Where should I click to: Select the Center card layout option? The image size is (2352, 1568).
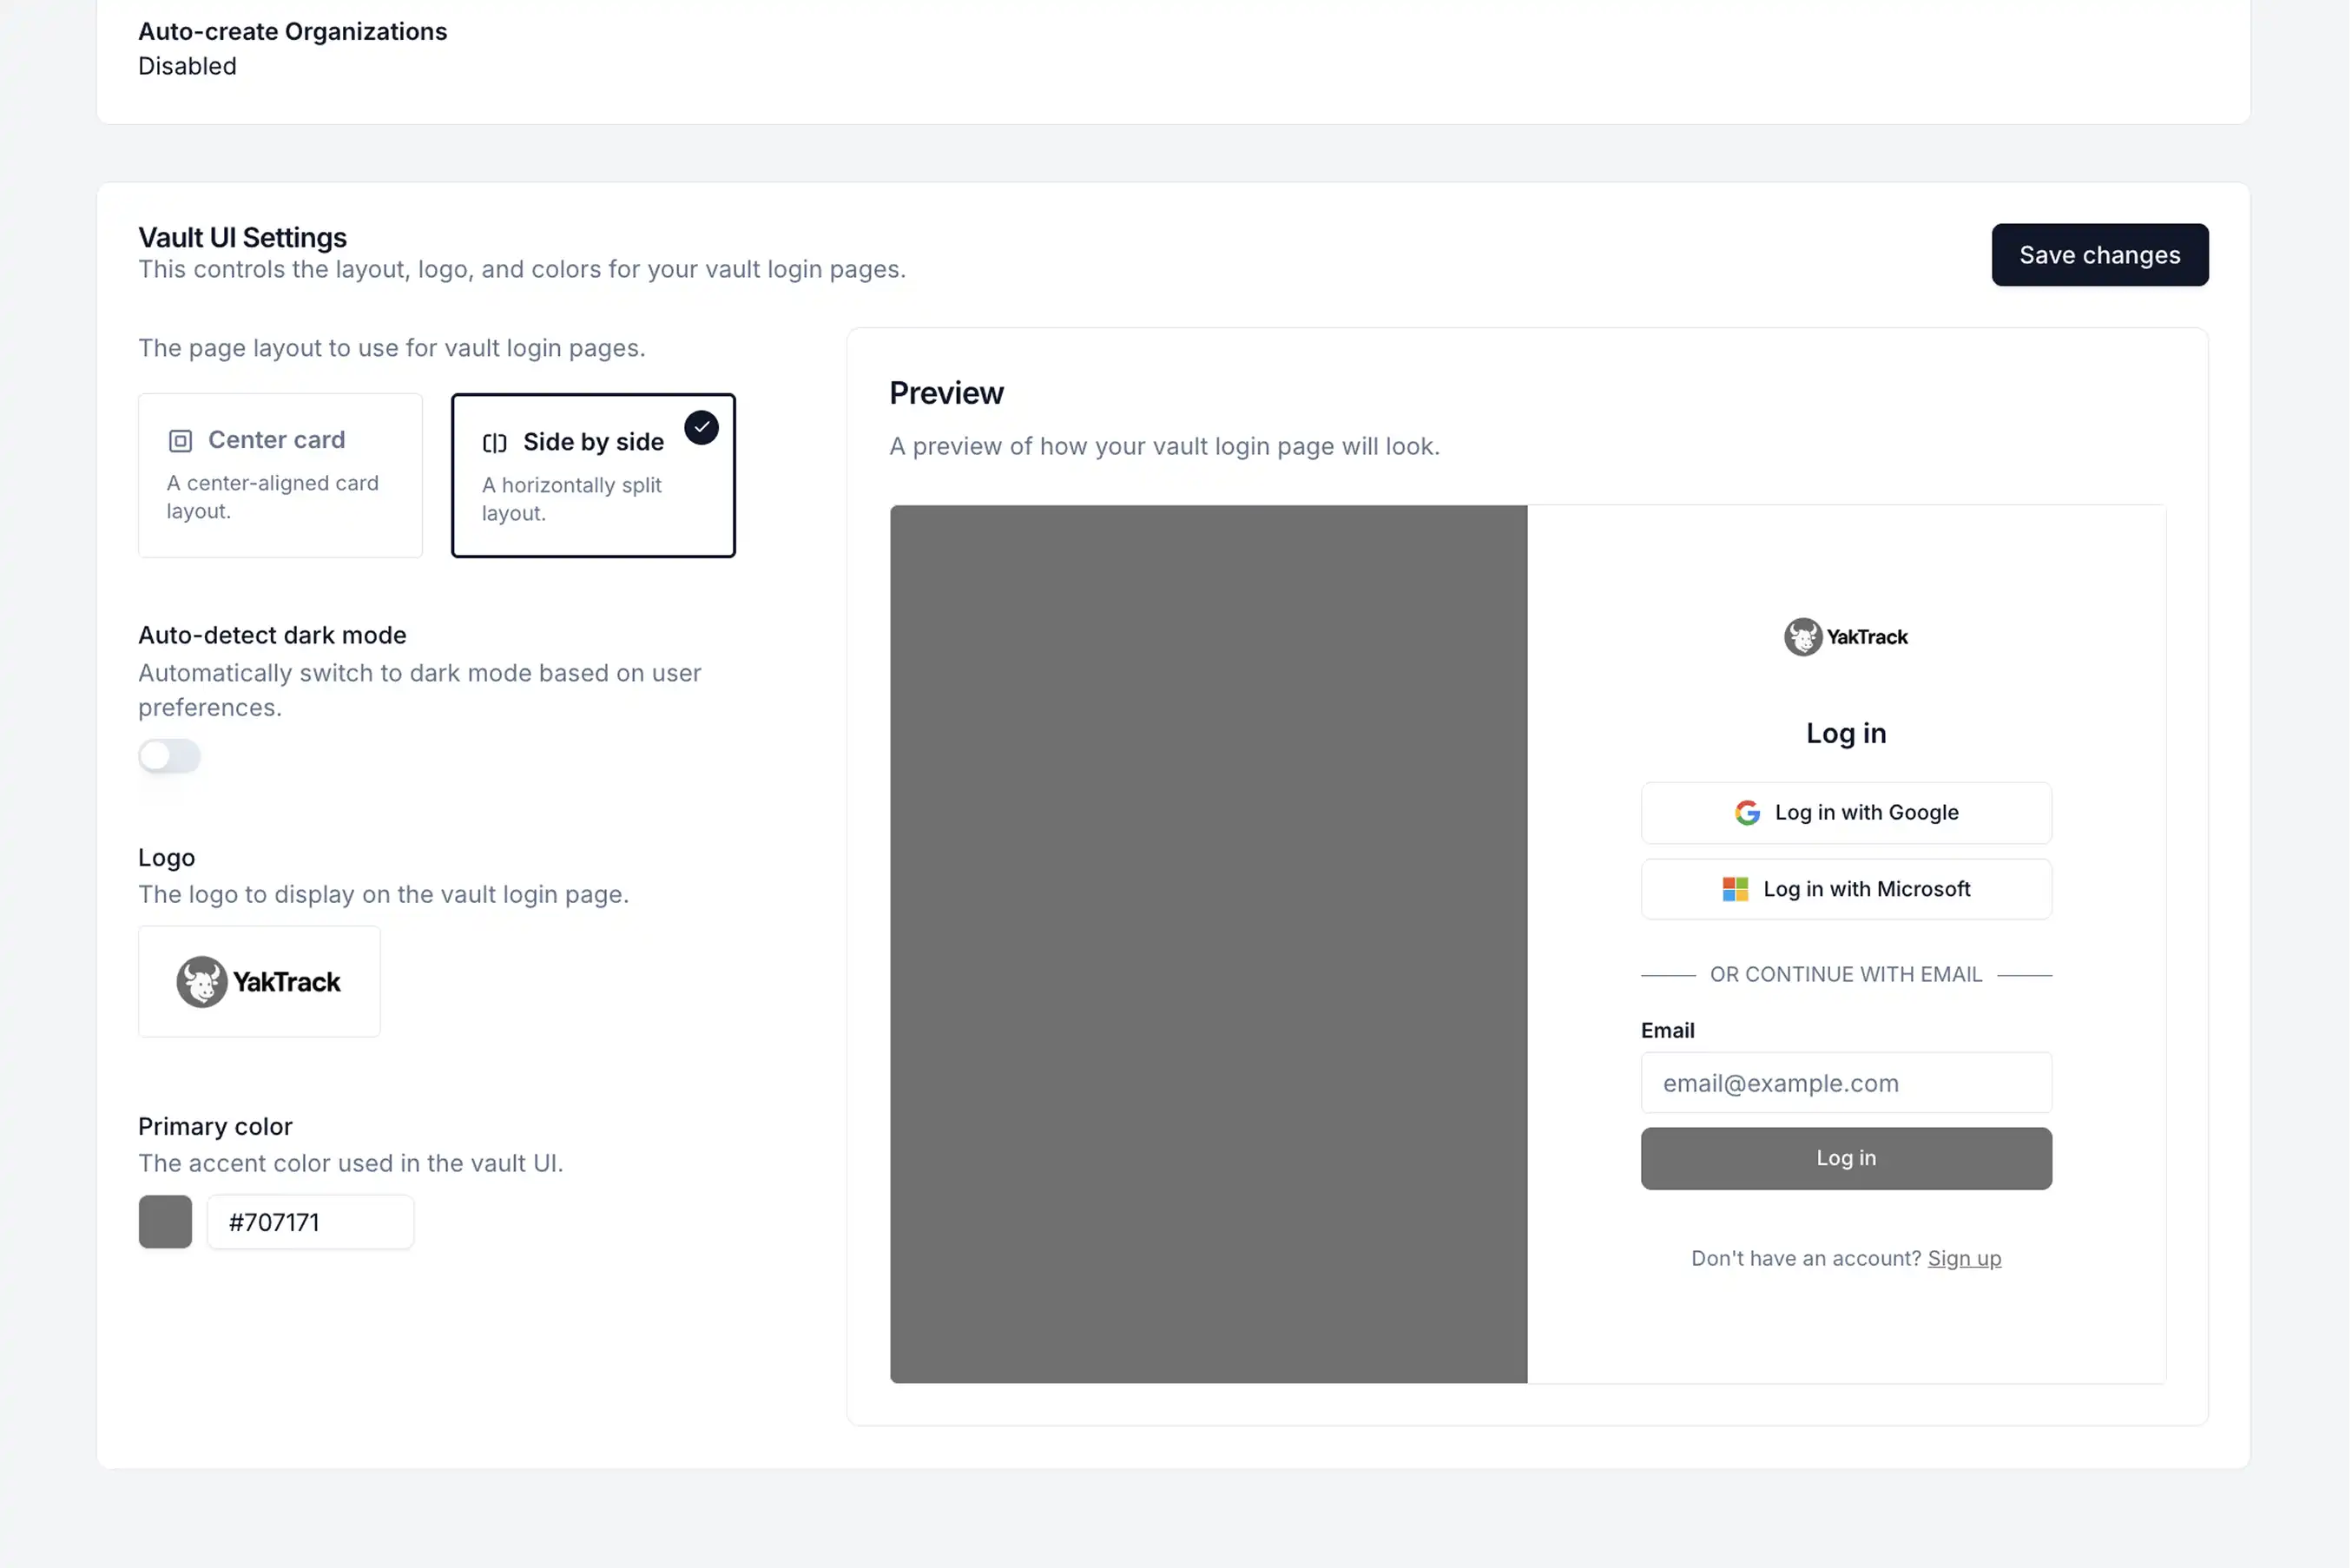click(x=280, y=475)
